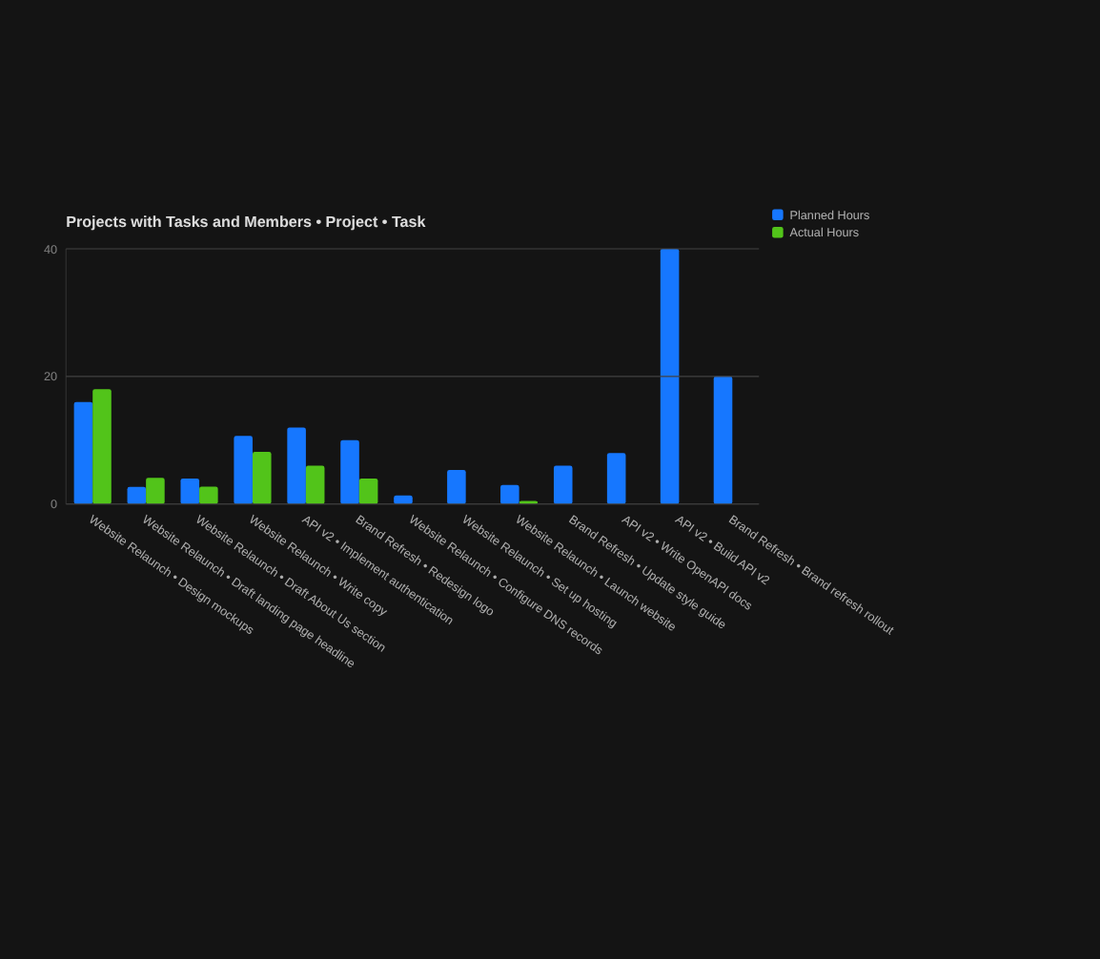The height and width of the screenshot is (959, 1100).
Task: Click the blue bar for Configure DNS records
Action: click(x=403, y=499)
